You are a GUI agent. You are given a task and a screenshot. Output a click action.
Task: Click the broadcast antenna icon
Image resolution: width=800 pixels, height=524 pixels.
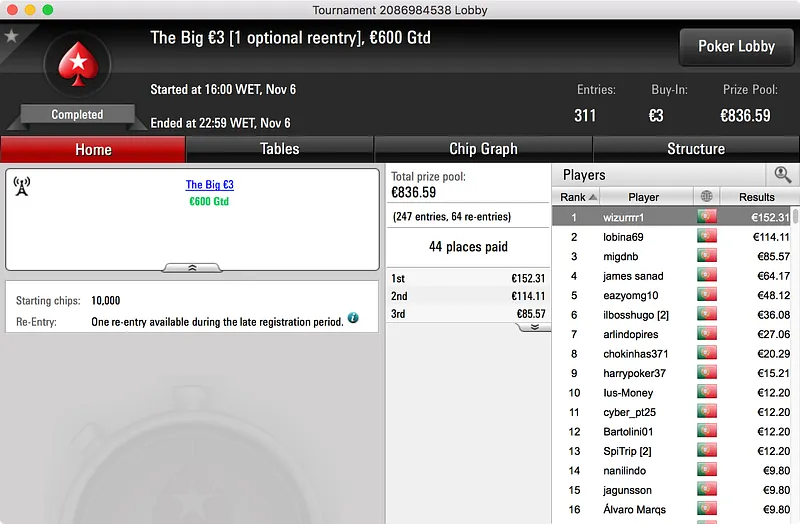coord(22,186)
